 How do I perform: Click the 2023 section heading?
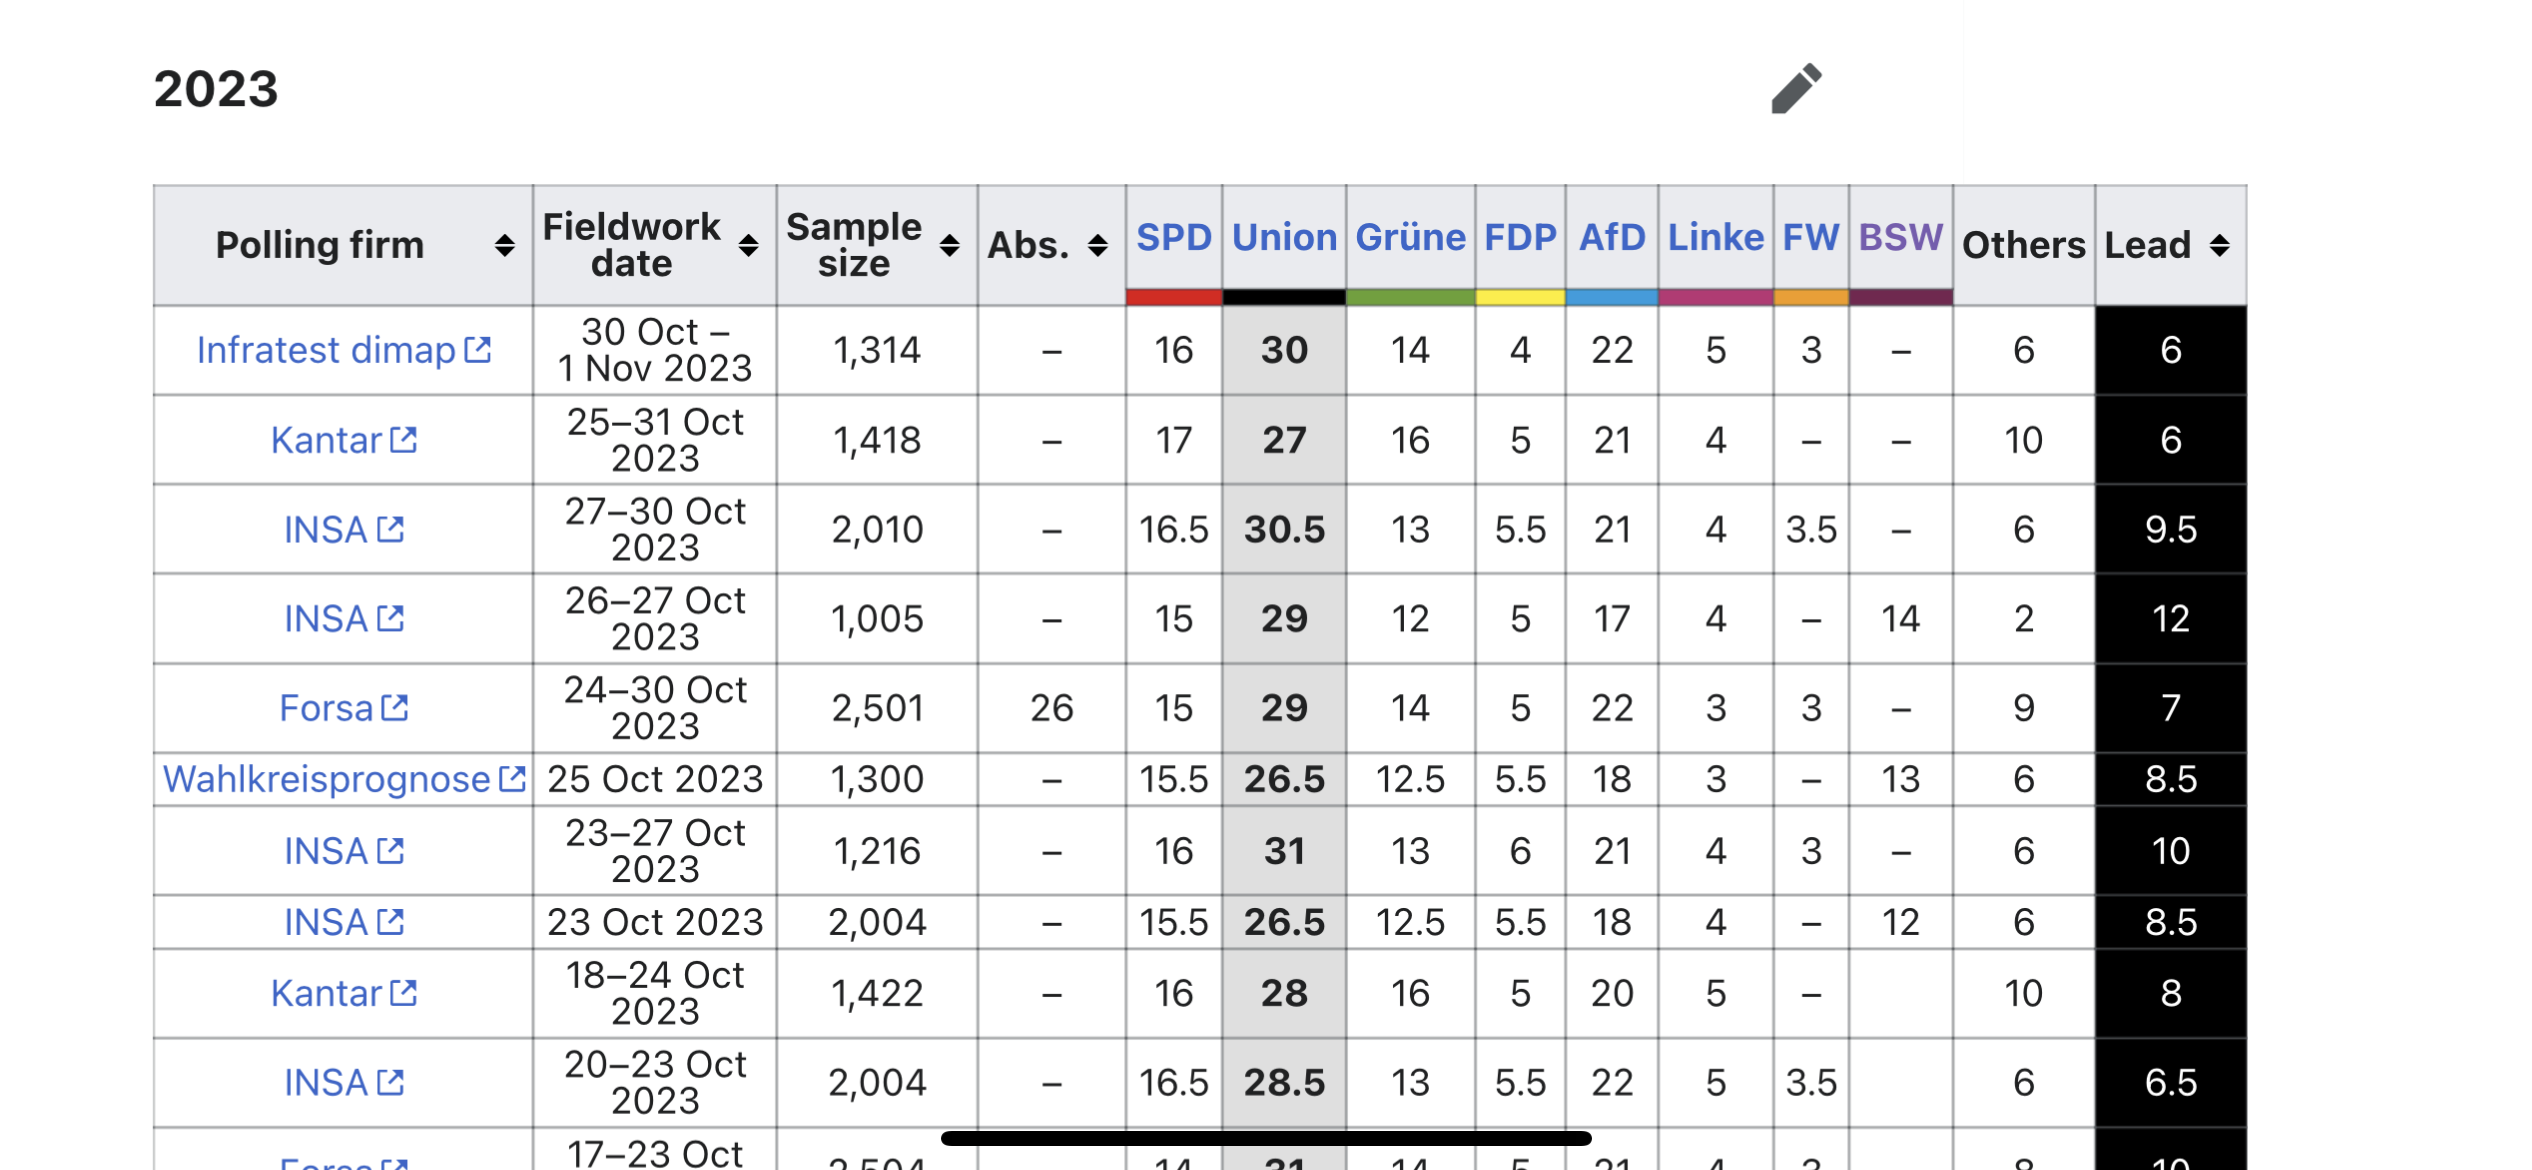click(x=216, y=89)
